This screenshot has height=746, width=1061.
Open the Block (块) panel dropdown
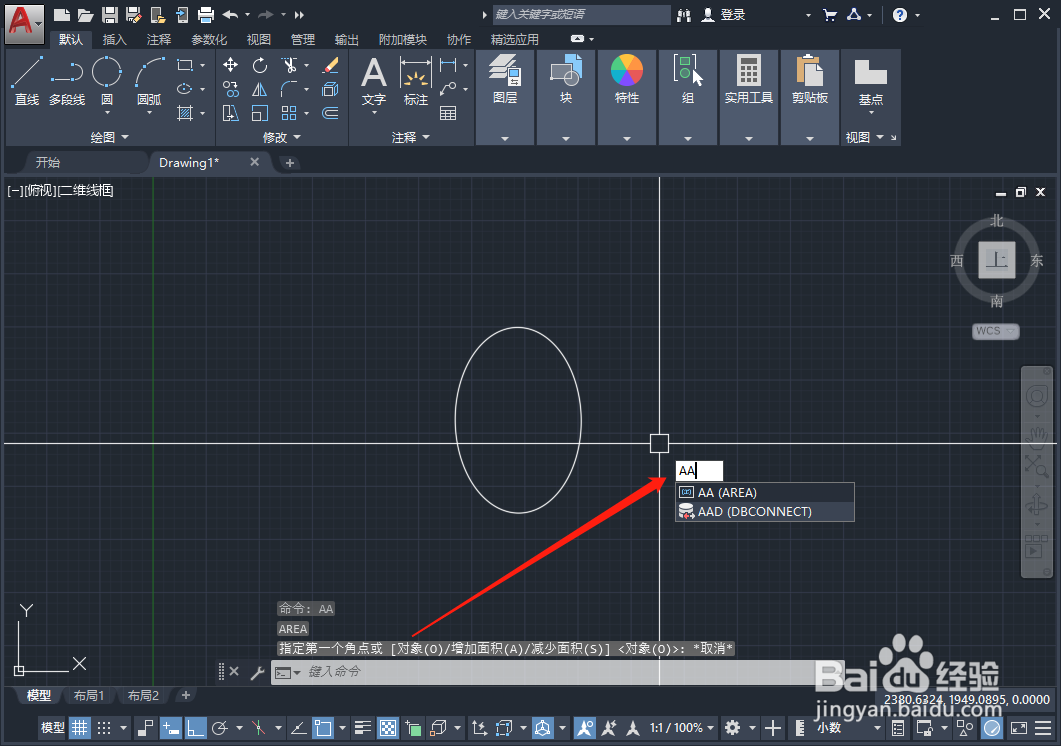[x=566, y=139]
